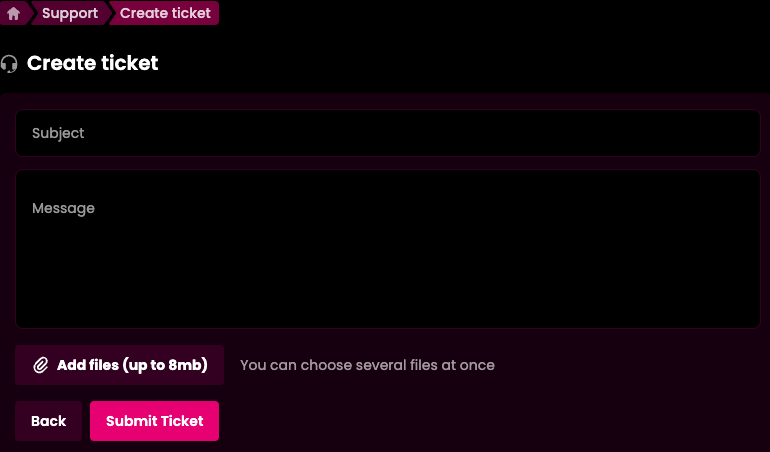Click inside the Message text area
The width and height of the screenshot is (770, 452).
[388, 249]
